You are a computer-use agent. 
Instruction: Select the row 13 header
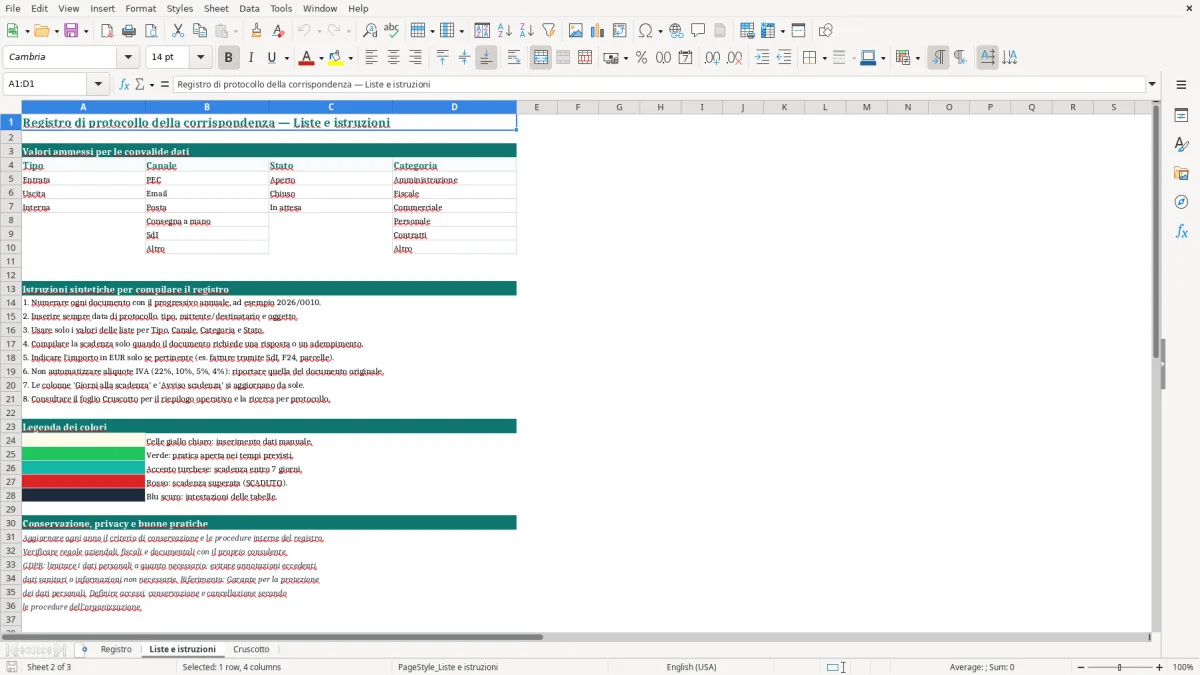click(x=10, y=289)
